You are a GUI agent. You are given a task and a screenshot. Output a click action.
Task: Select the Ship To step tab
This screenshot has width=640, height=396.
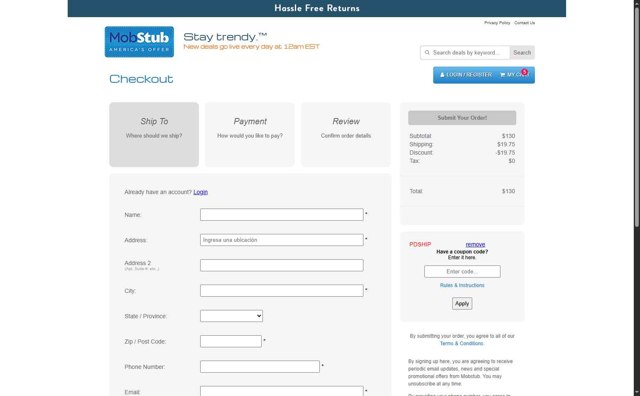154,134
